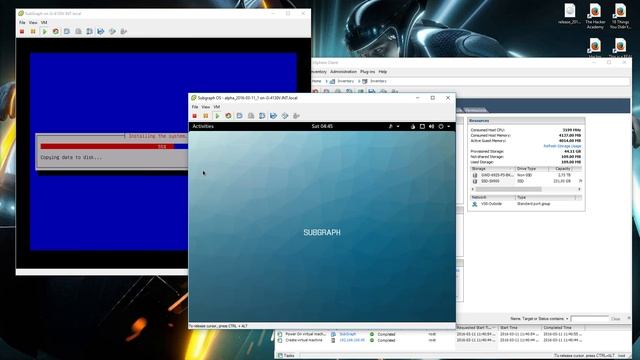
Task: Open snapshot manager icon in Subgraph OS console toolbar
Action: point(262,116)
